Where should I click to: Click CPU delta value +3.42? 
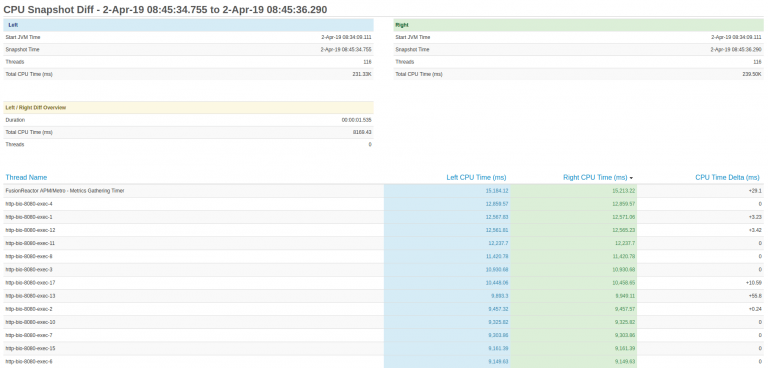click(x=756, y=230)
